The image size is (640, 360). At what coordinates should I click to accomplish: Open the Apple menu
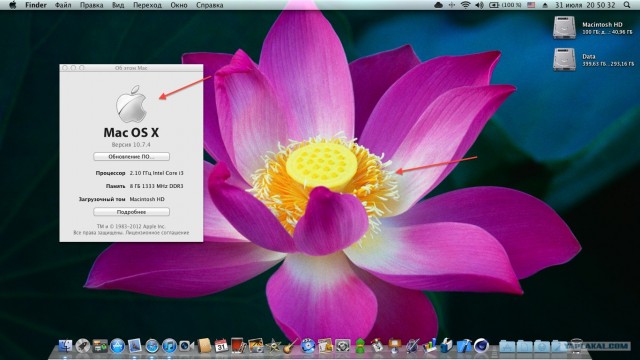(13, 5)
